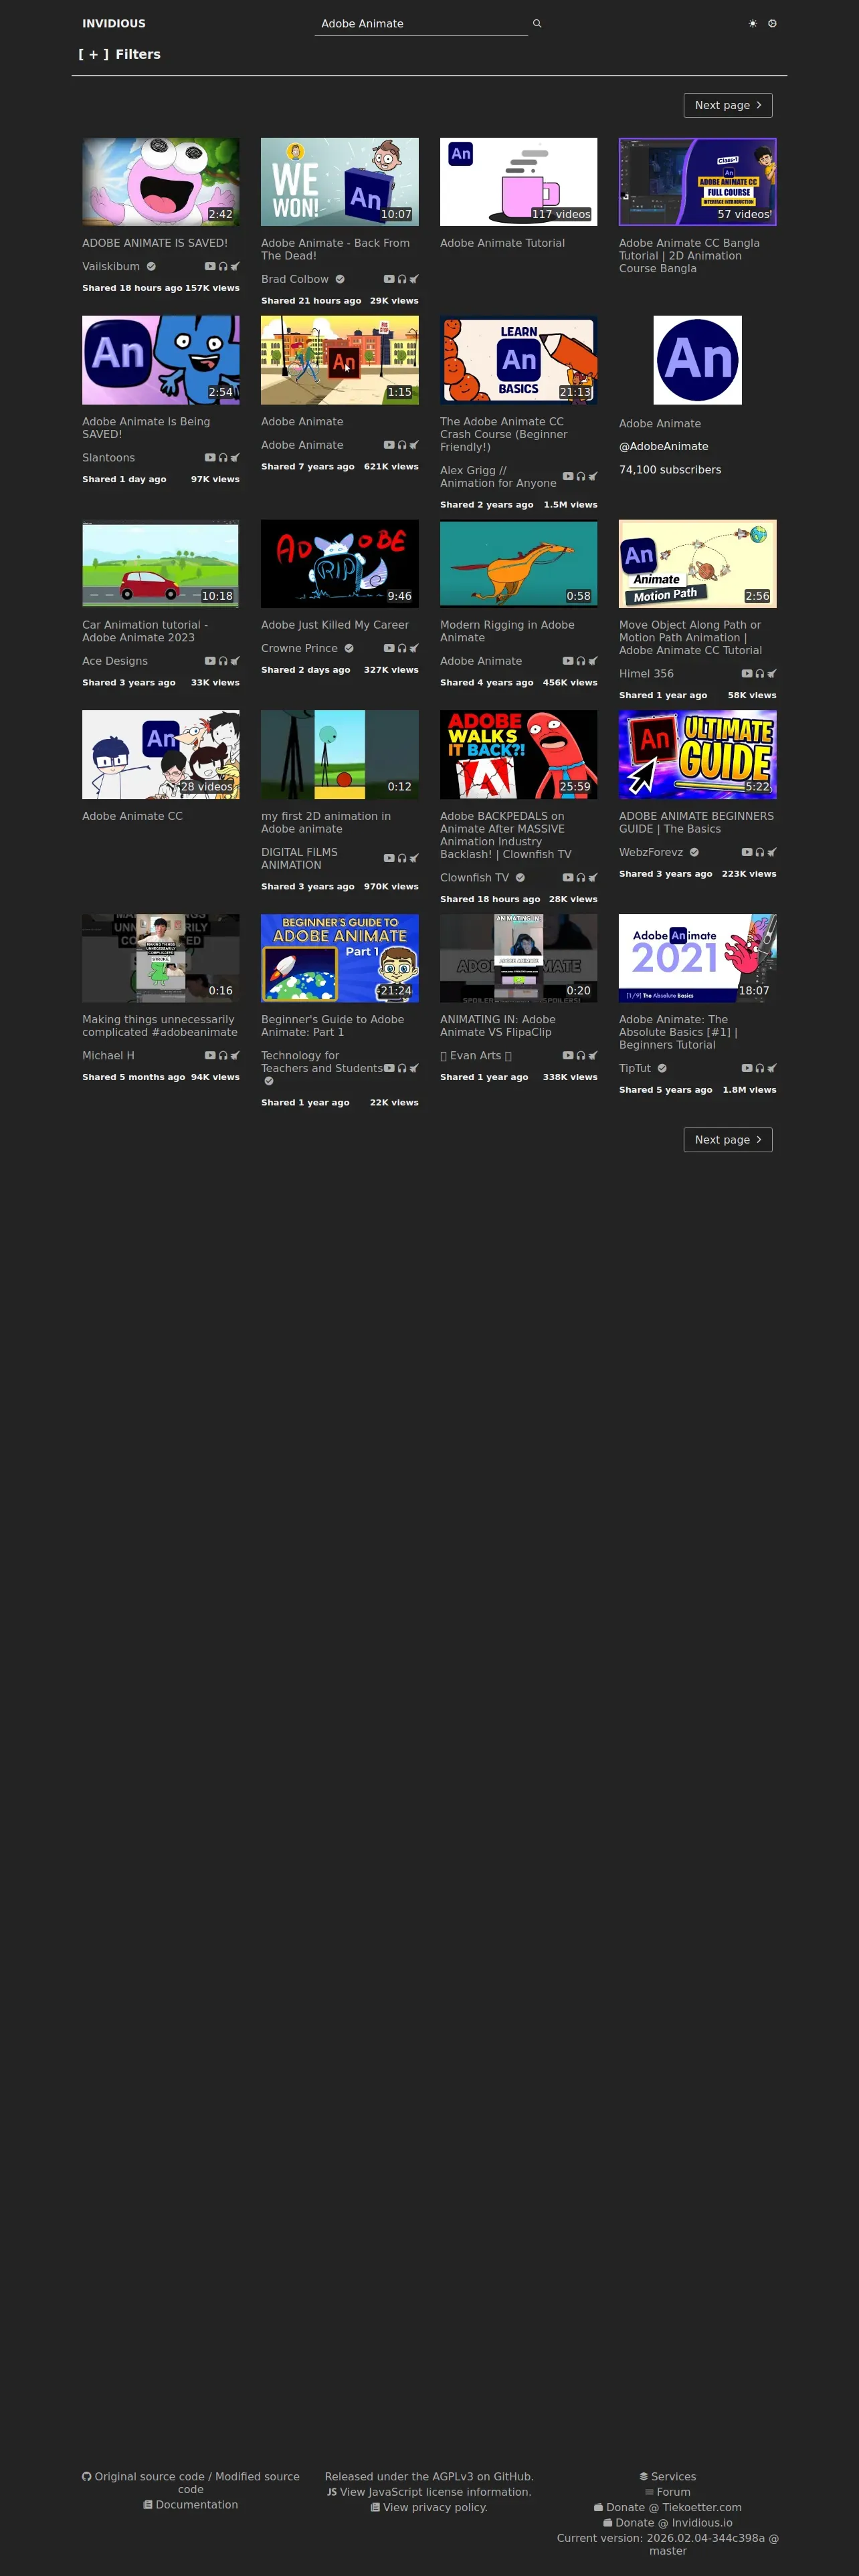Open The Adobe Animate CC Crash Course title
The image size is (859, 2576).
[504, 434]
